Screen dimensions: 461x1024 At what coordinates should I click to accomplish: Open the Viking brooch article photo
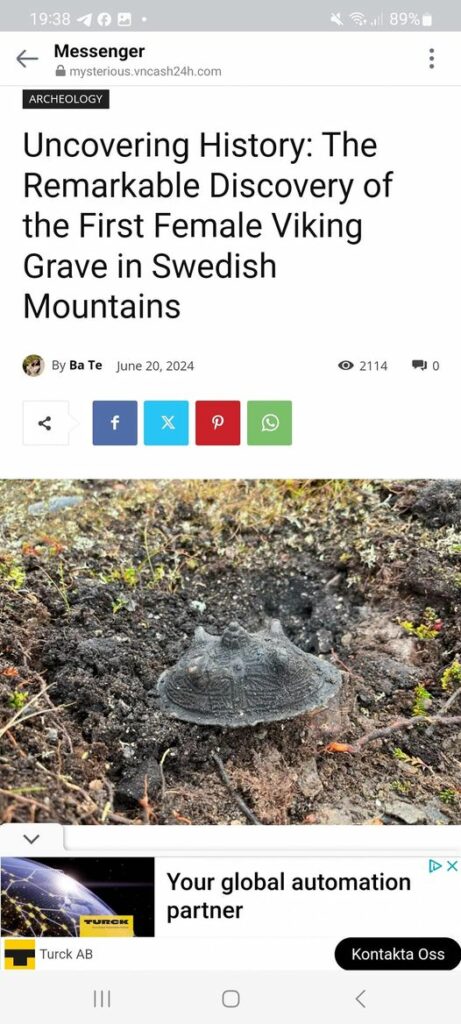(x=230, y=652)
